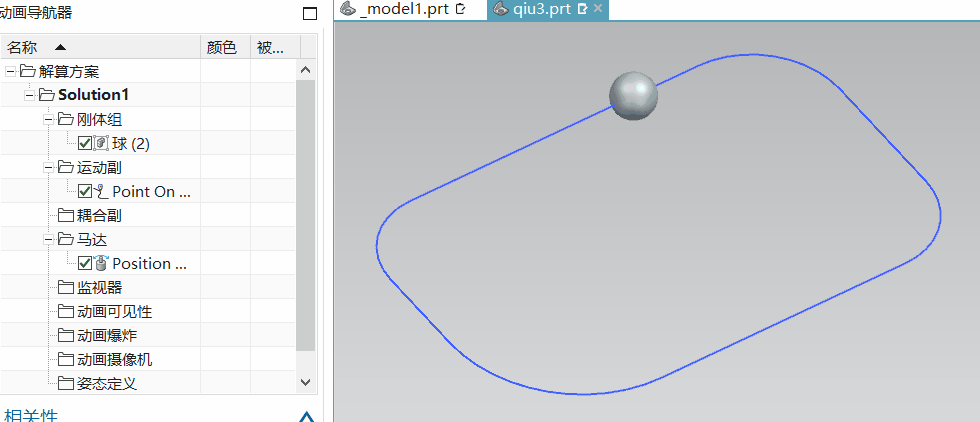Click the 动画可见性 tree label
The height and width of the screenshot is (422, 980).
[x=114, y=311]
